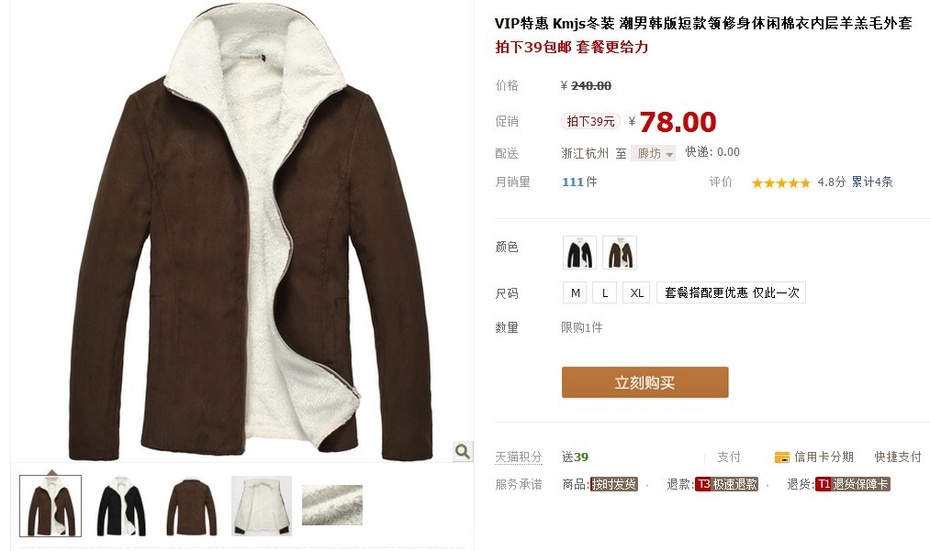
Task: Select size M option
Action: click(575, 293)
